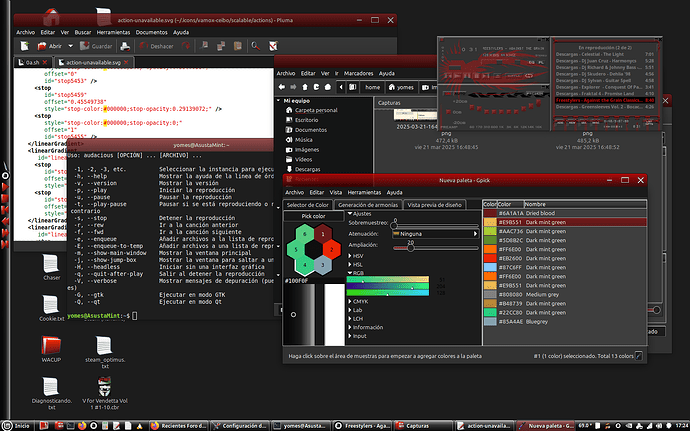This screenshot has width=690, height=431.
Task: Click the eject button in Audacious
Action: [497, 76]
